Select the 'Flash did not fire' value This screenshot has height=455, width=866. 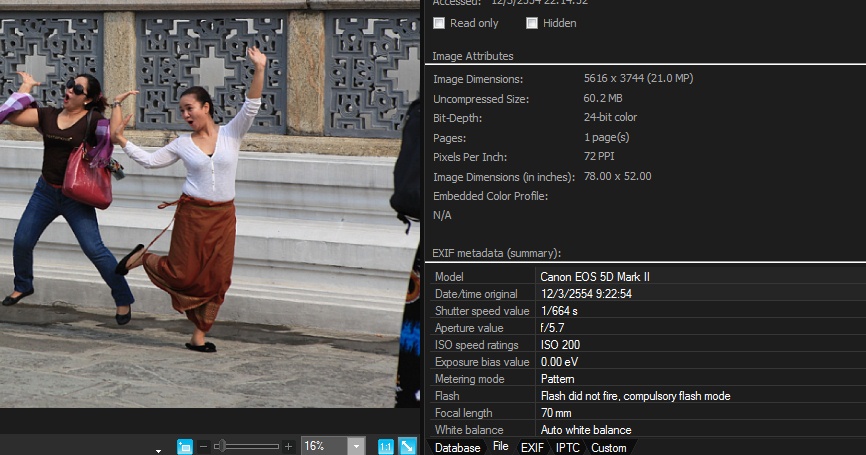635,396
